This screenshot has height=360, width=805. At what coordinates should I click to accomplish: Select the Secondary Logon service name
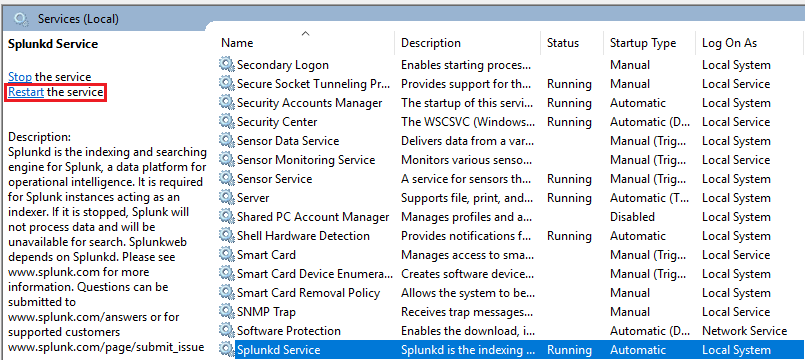(x=283, y=65)
